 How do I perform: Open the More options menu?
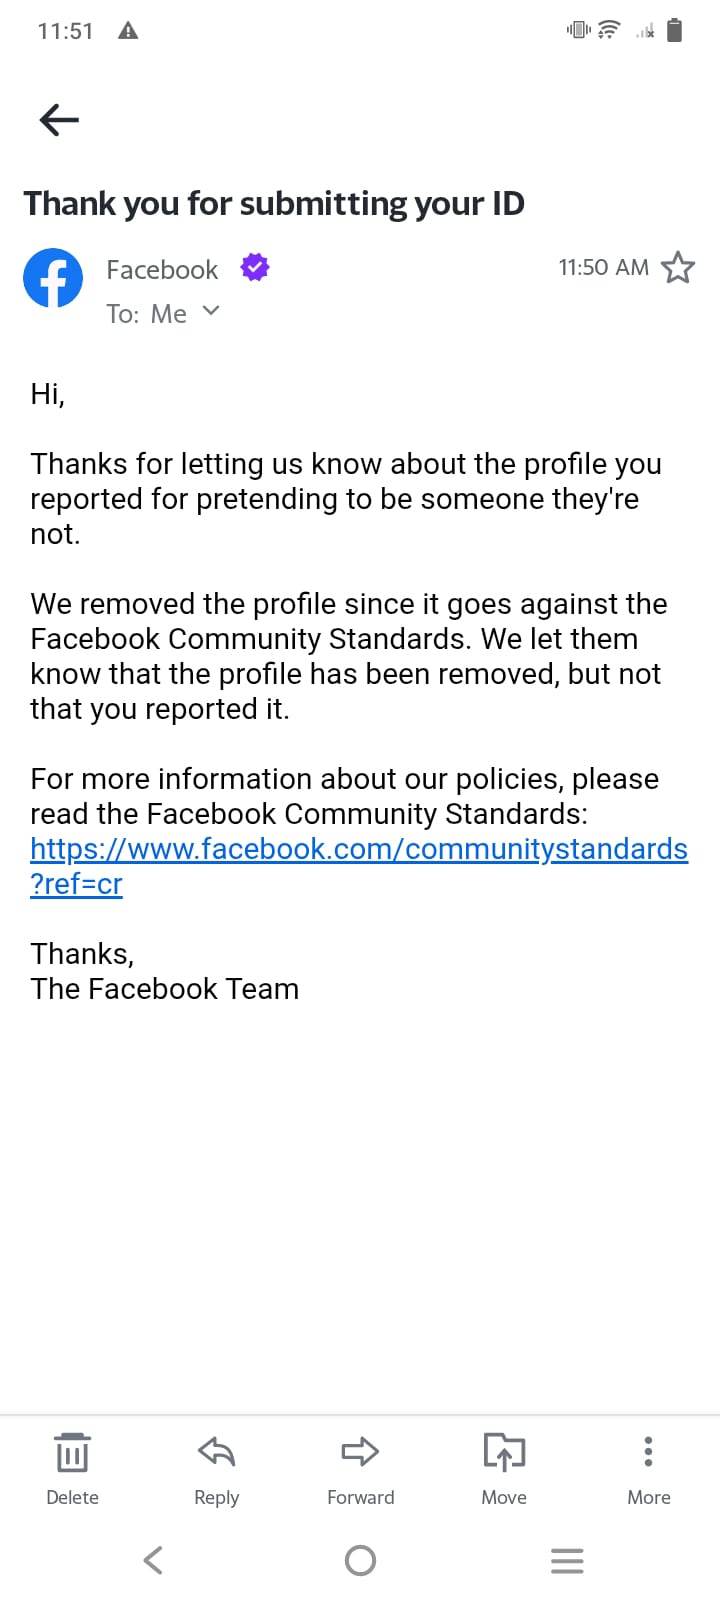tap(648, 1466)
